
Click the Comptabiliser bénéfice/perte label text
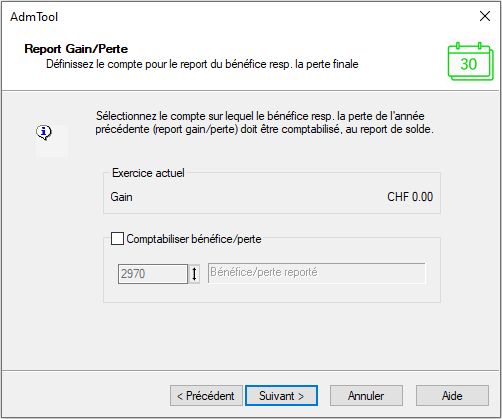(x=194, y=239)
